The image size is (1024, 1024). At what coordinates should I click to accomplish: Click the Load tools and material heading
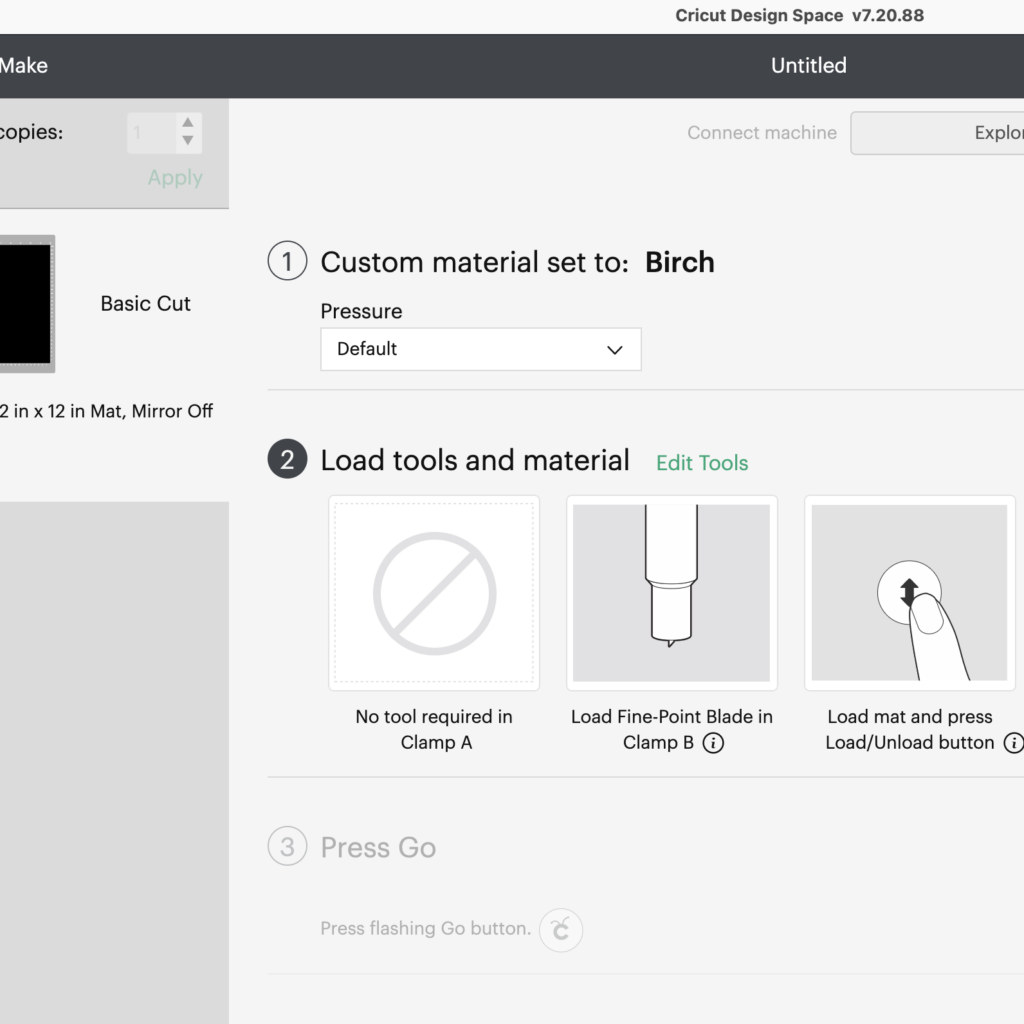(x=475, y=460)
